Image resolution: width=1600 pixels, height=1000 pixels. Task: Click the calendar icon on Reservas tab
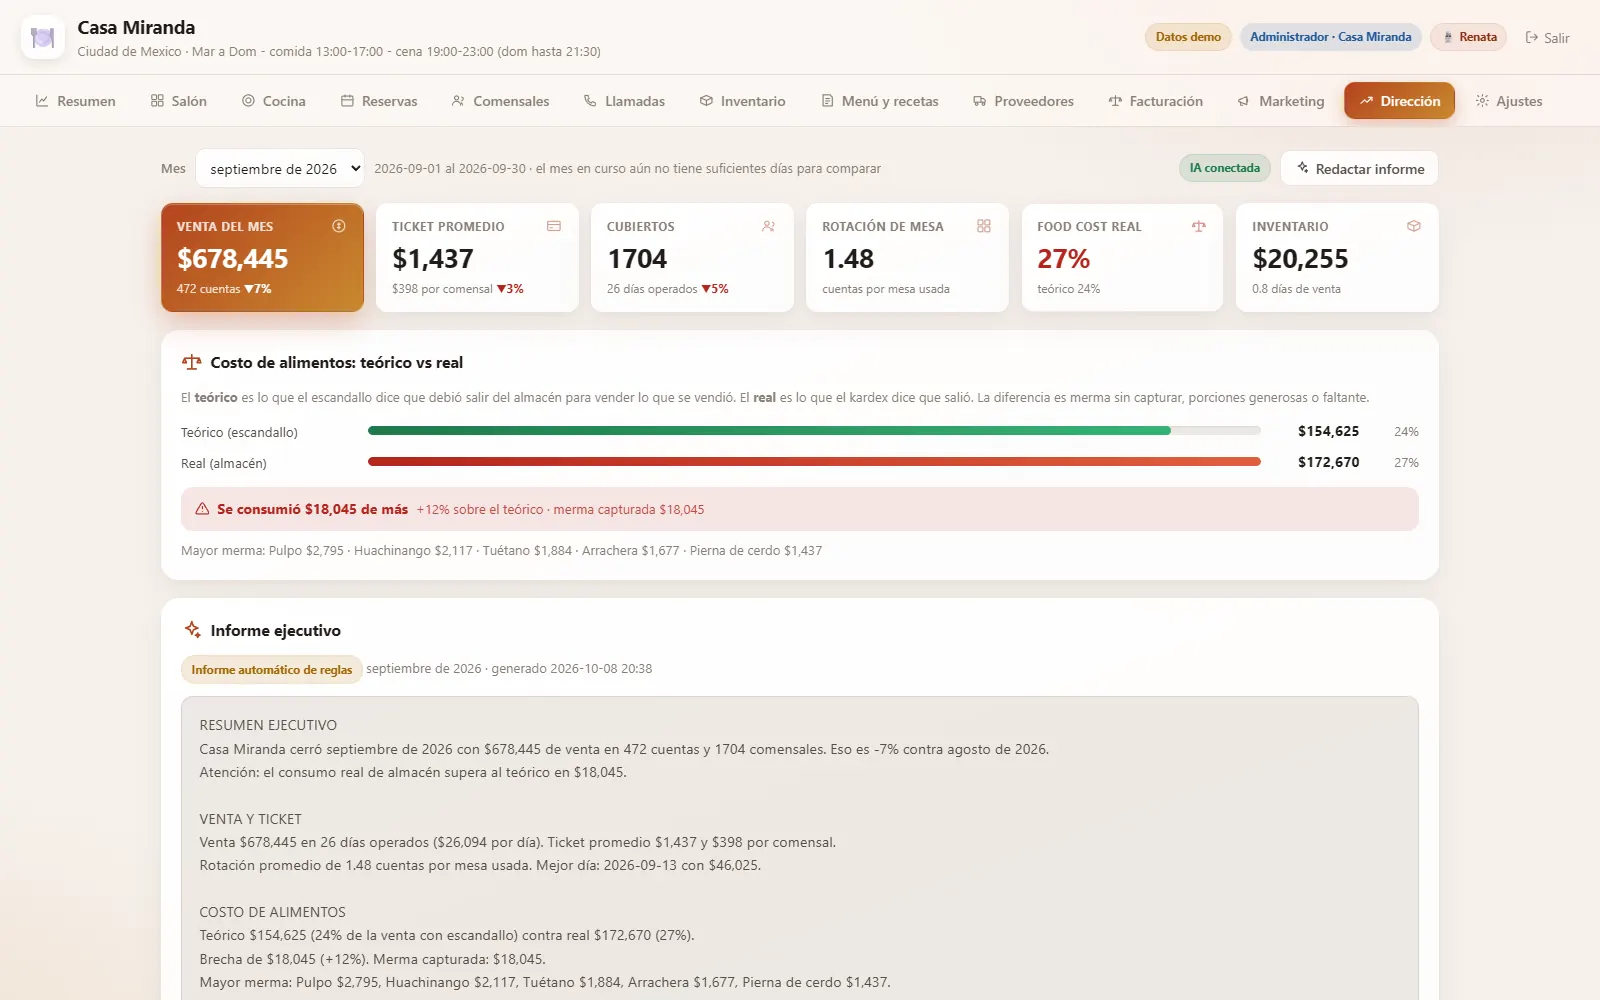tap(347, 101)
